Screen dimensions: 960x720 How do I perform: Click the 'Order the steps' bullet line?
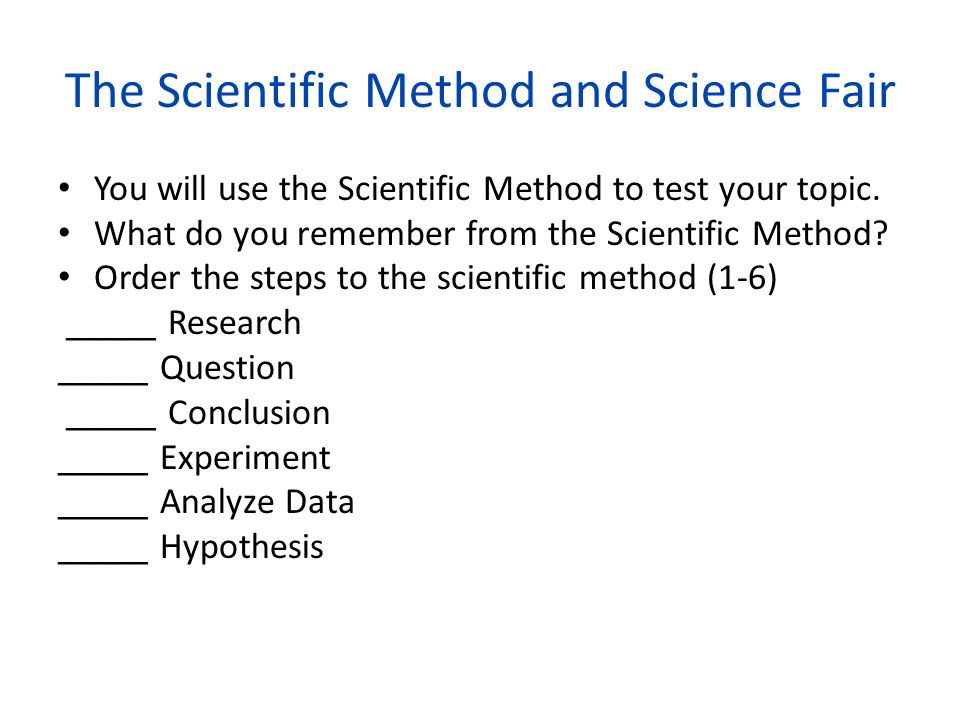tap(435, 279)
